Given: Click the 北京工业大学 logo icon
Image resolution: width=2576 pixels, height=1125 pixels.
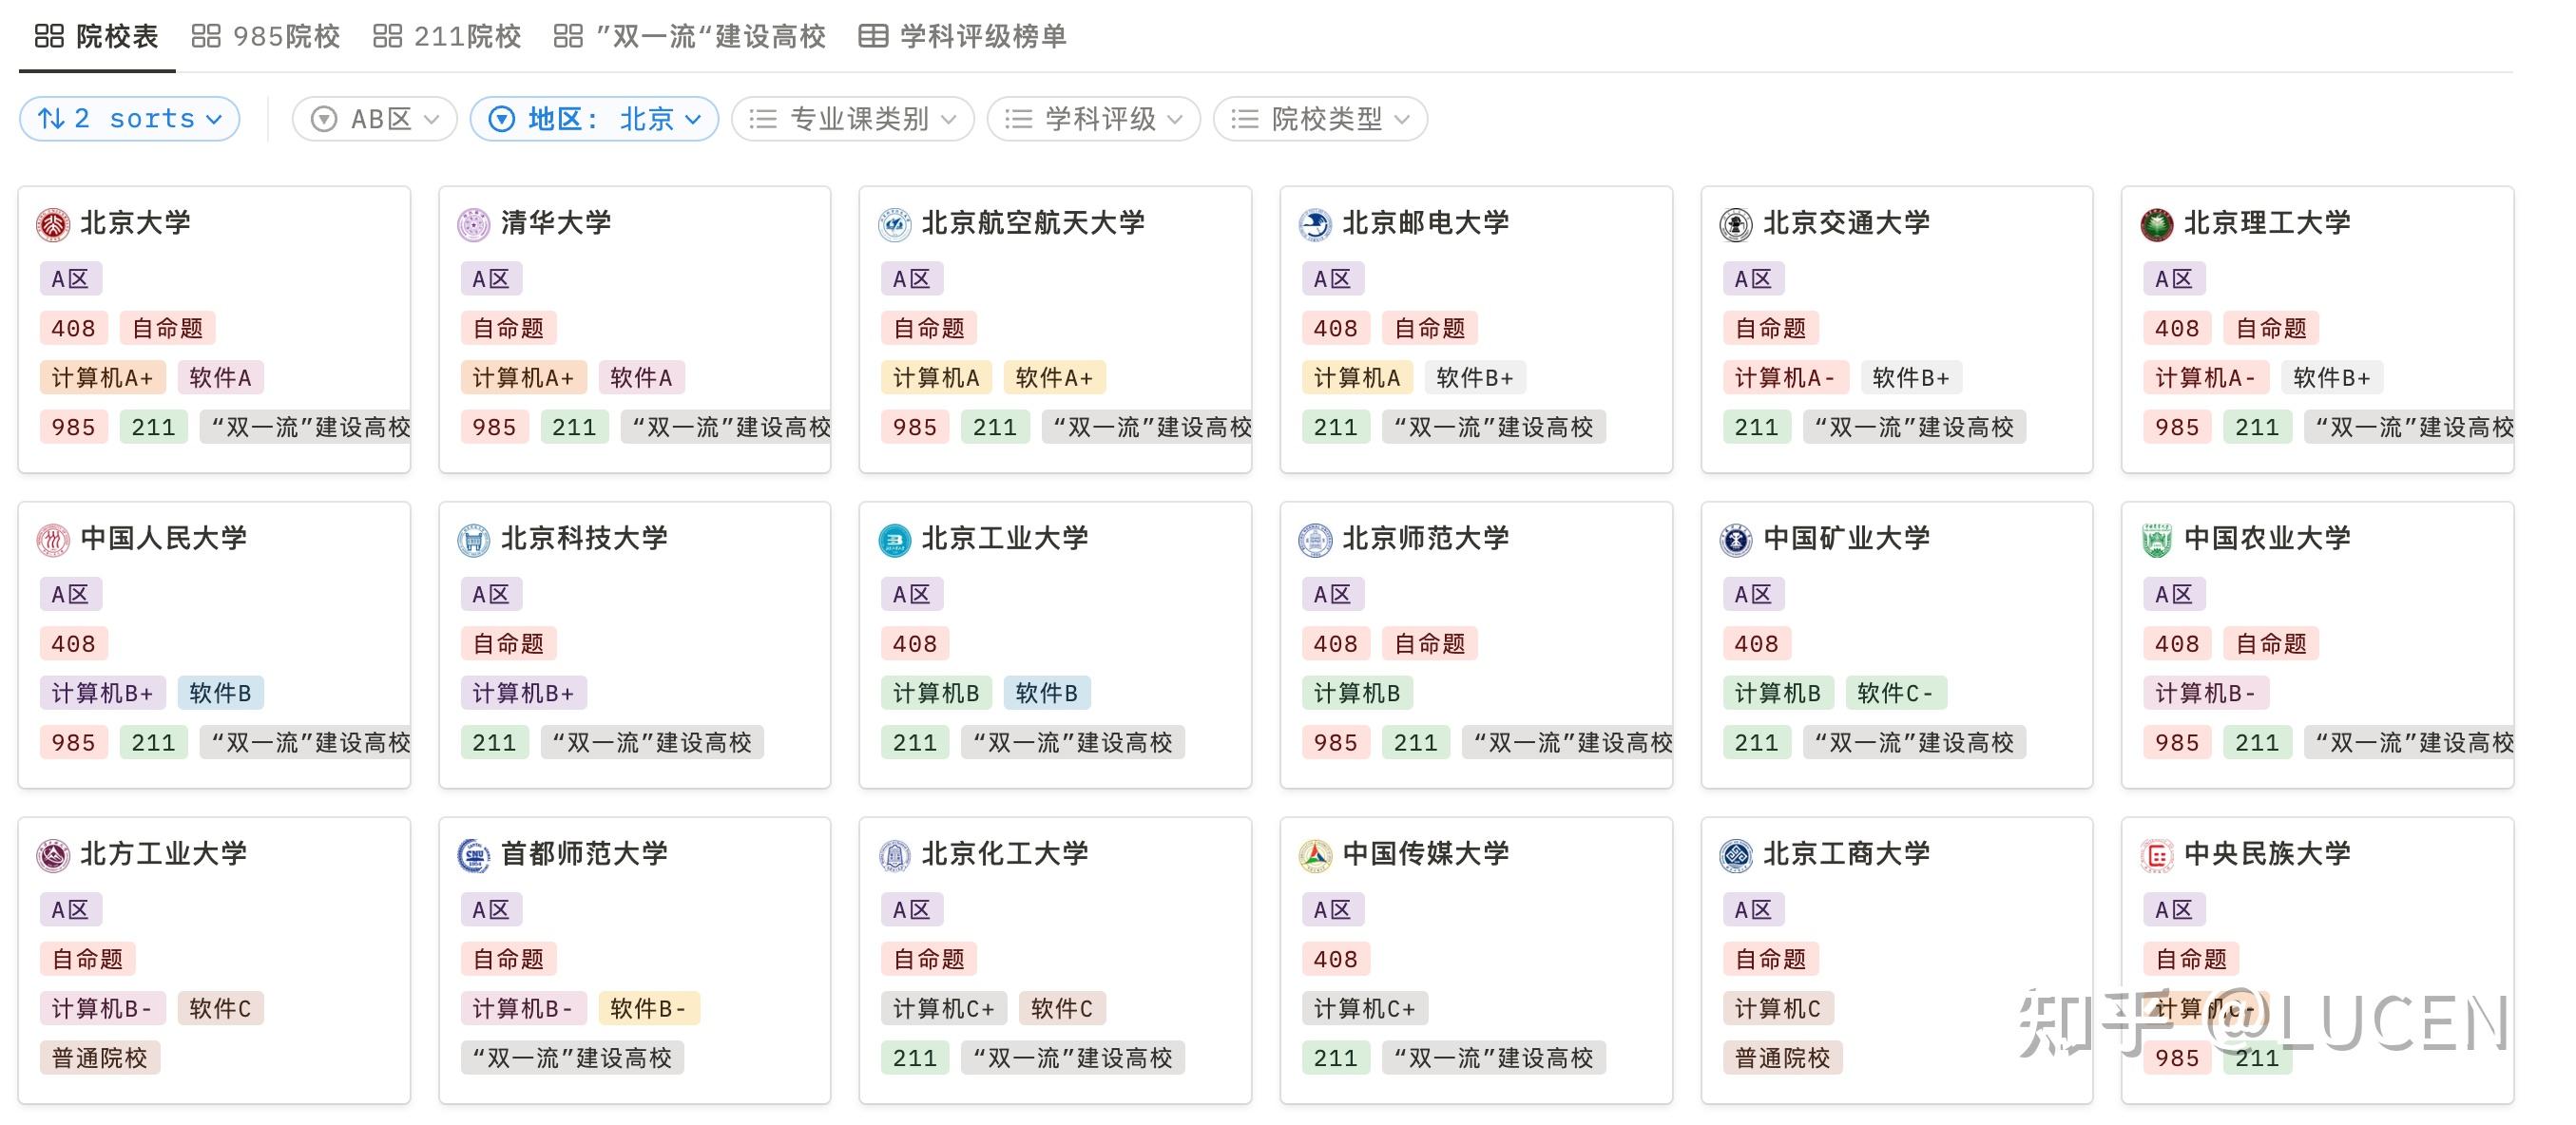Looking at the screenshot, I should (894, 540).
